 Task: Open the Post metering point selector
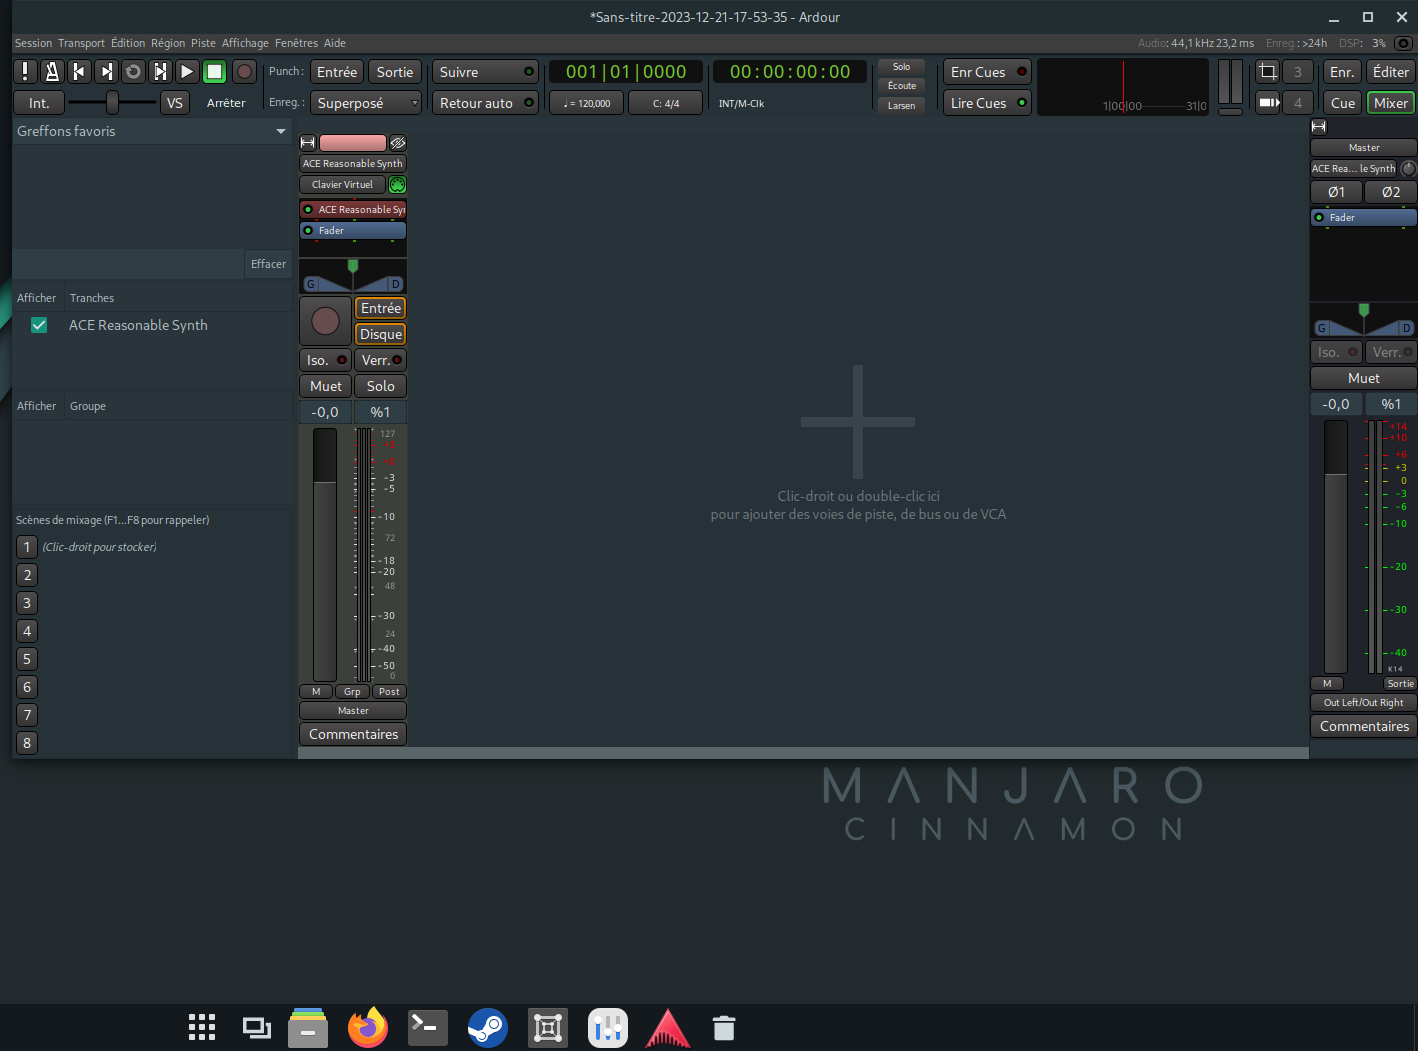tap(389, 692)
